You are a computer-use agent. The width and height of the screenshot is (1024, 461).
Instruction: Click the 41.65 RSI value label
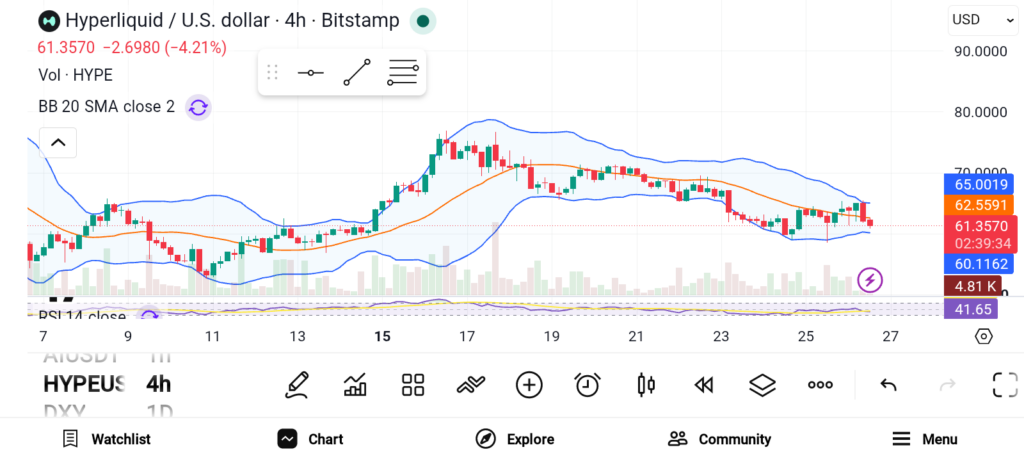[x=971, y=308]
